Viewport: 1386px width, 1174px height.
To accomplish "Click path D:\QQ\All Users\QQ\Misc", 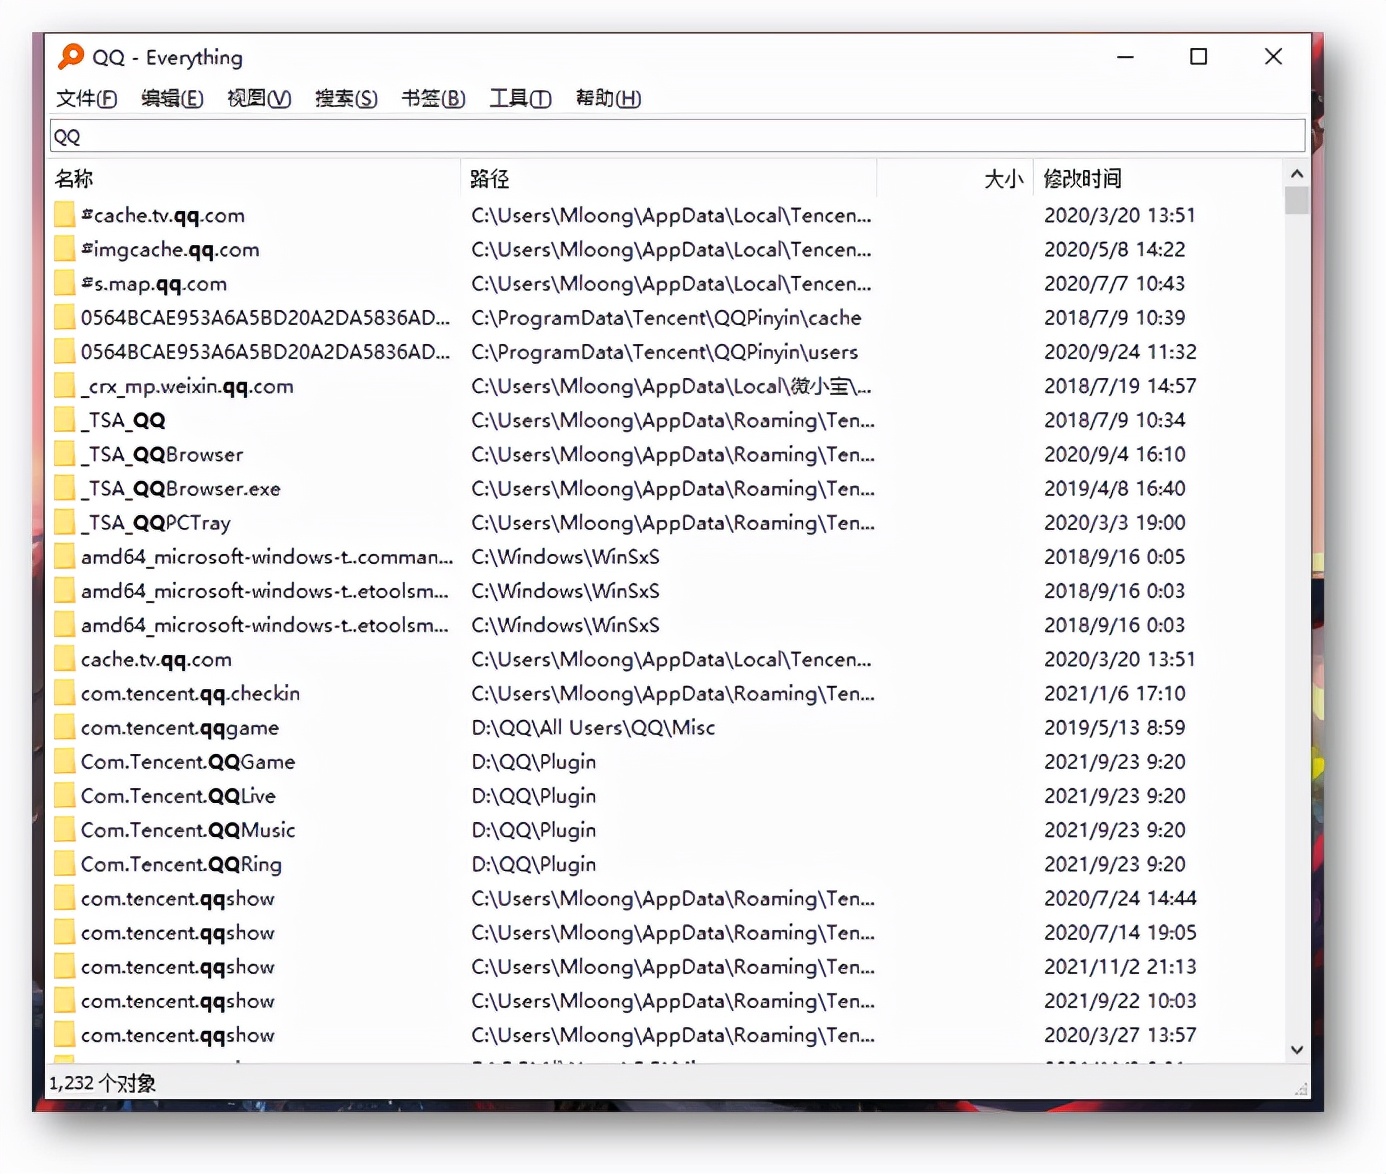I will (x=593, y=727).
